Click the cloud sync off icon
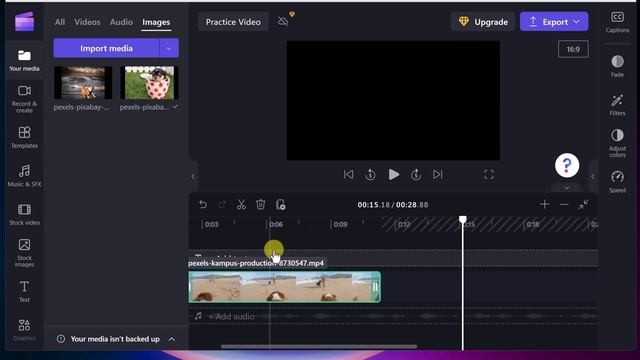640x360 pixels. pyautogui.click(x=283, y=21)
